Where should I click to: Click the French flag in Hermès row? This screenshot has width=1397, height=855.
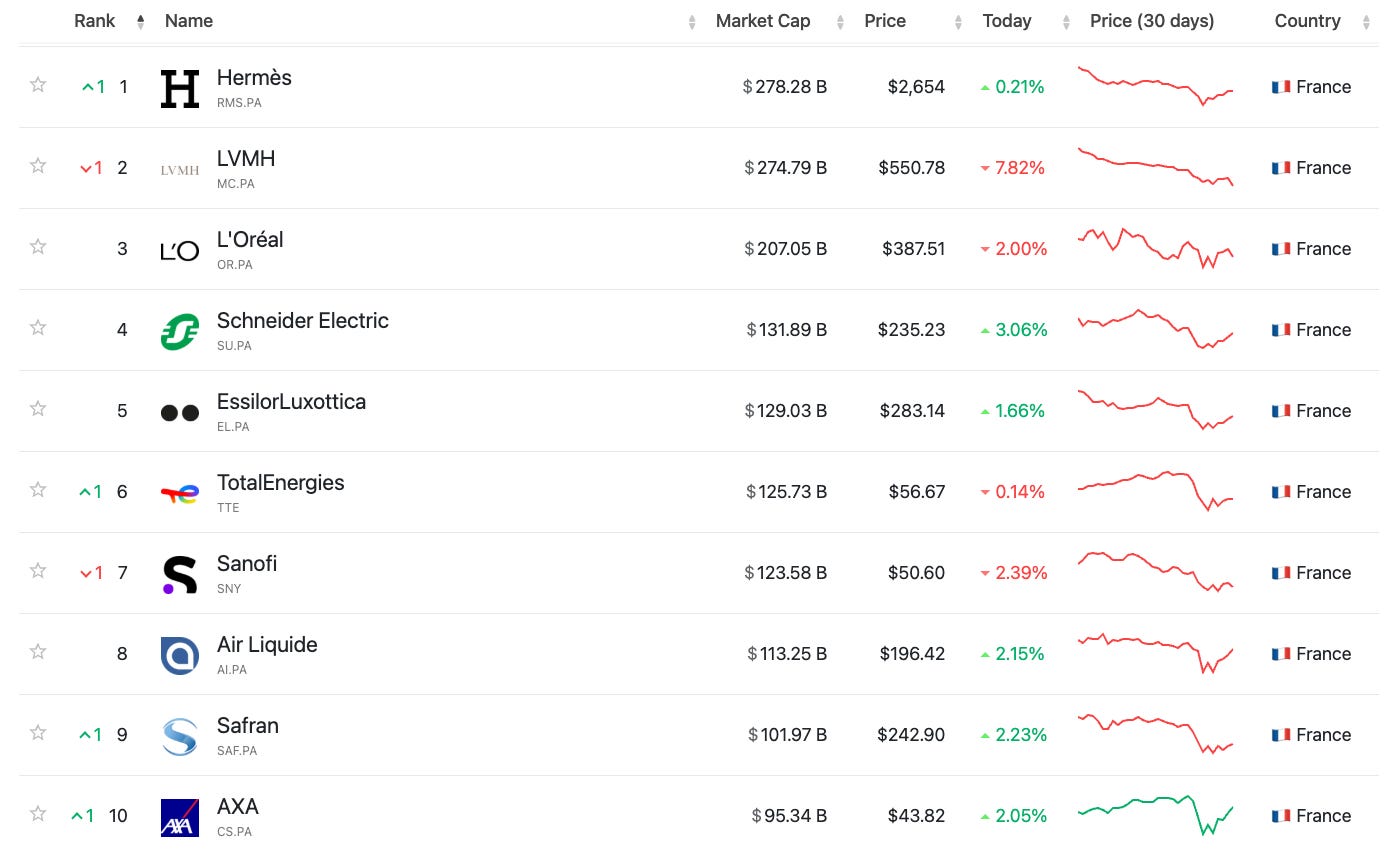point(1281,87)
